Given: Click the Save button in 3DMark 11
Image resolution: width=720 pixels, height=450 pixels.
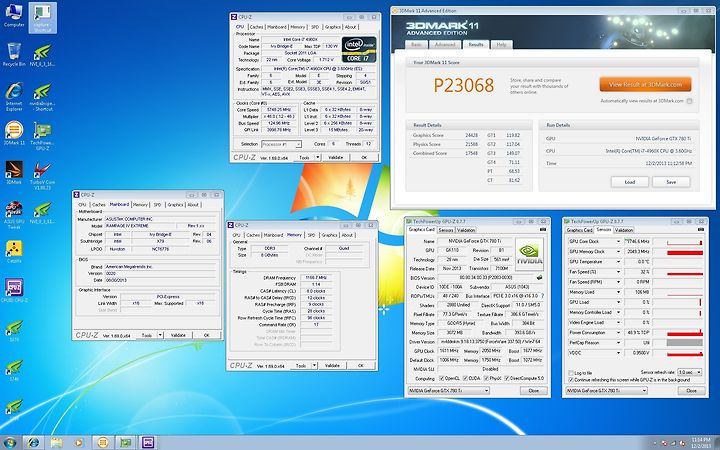Looking at the screenshot, I should pos(671,182).
